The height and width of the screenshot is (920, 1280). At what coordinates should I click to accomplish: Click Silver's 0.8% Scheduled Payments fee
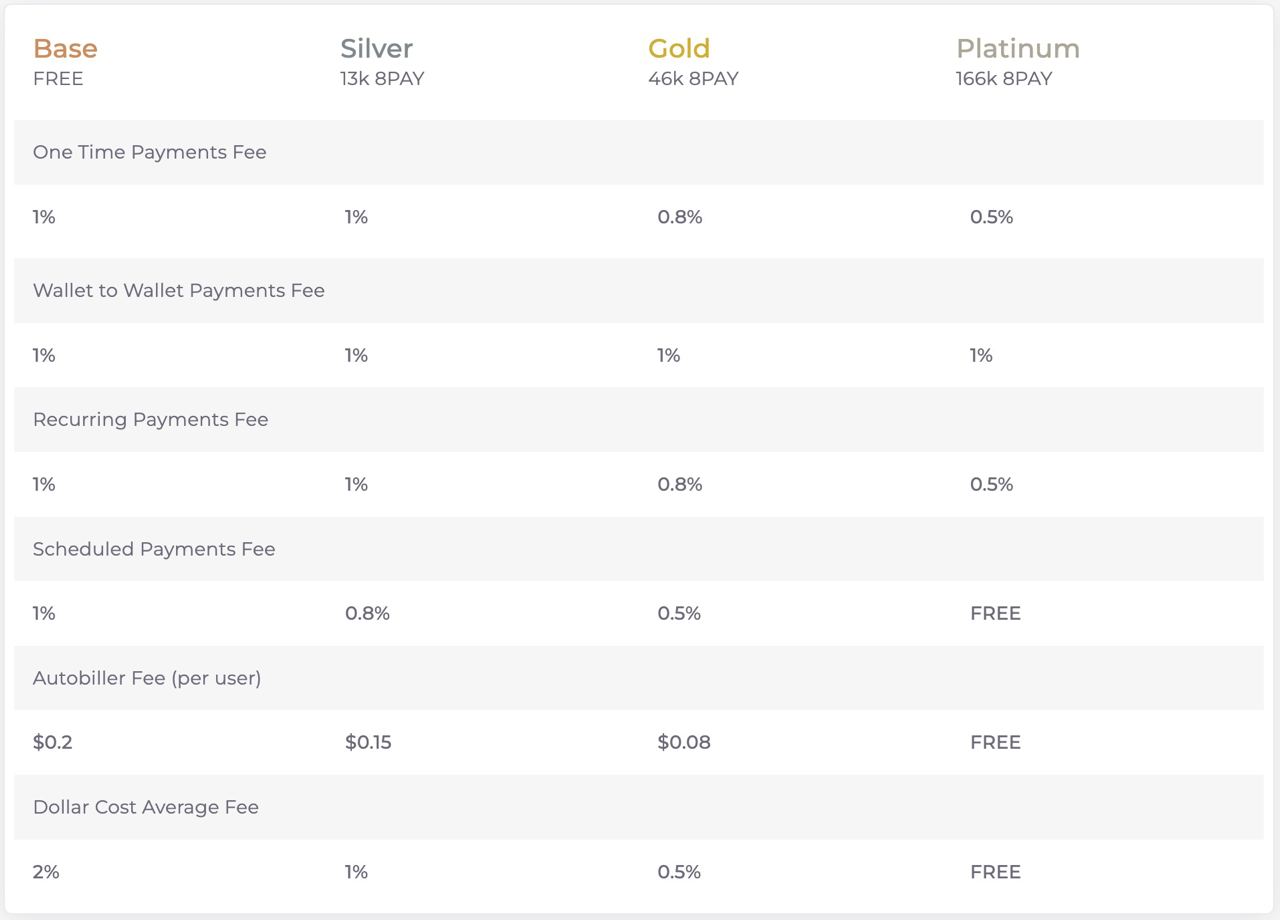point(367,613)
